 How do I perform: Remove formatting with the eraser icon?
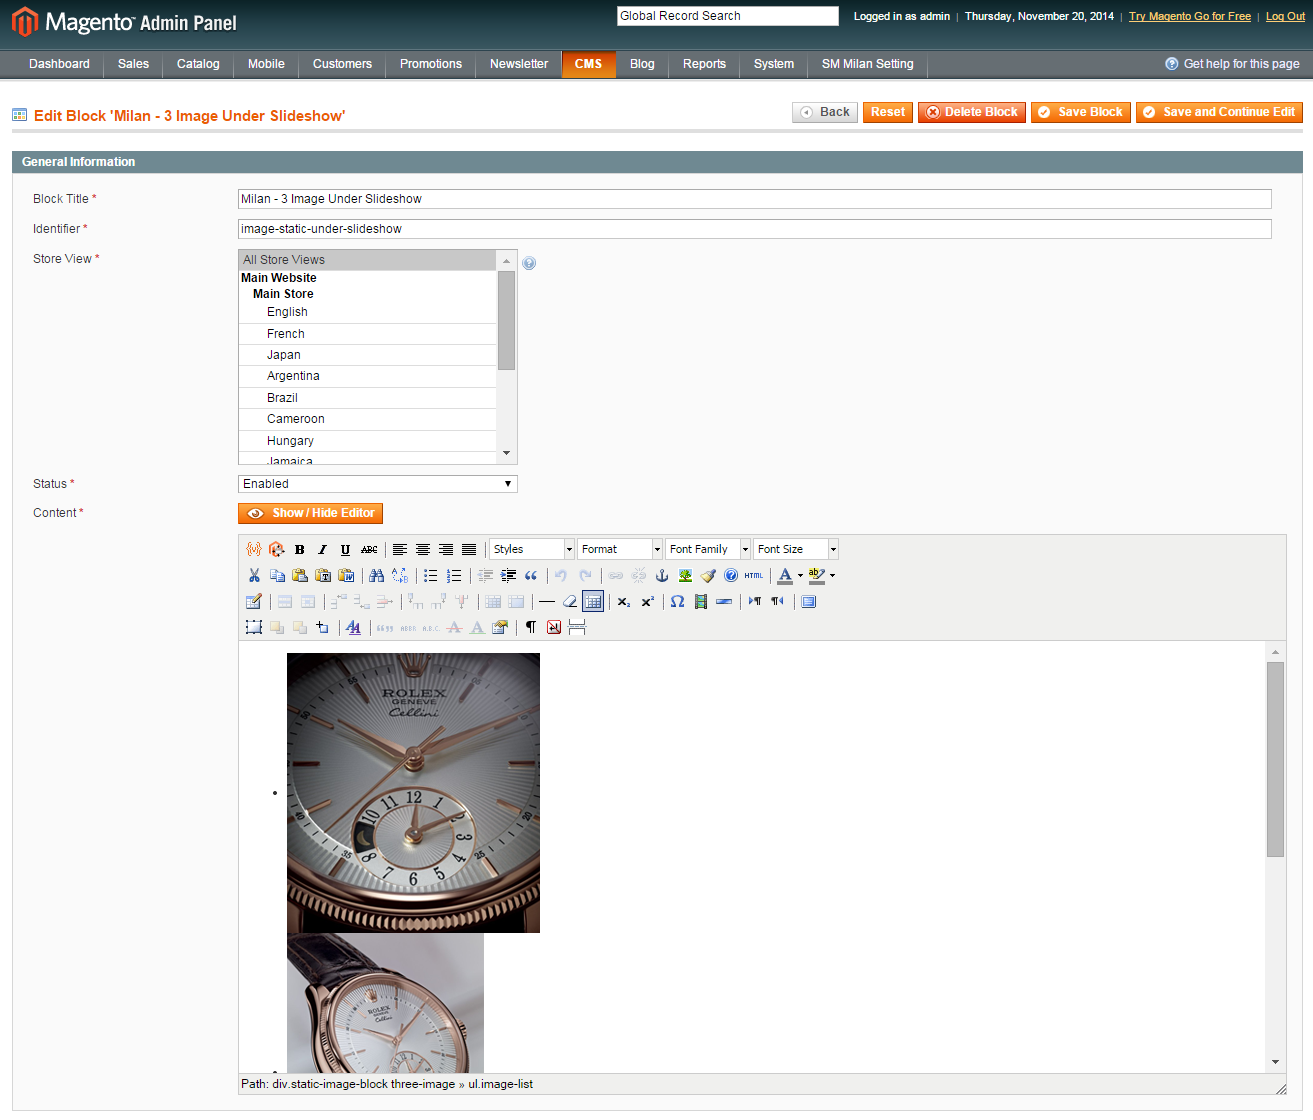570,601
